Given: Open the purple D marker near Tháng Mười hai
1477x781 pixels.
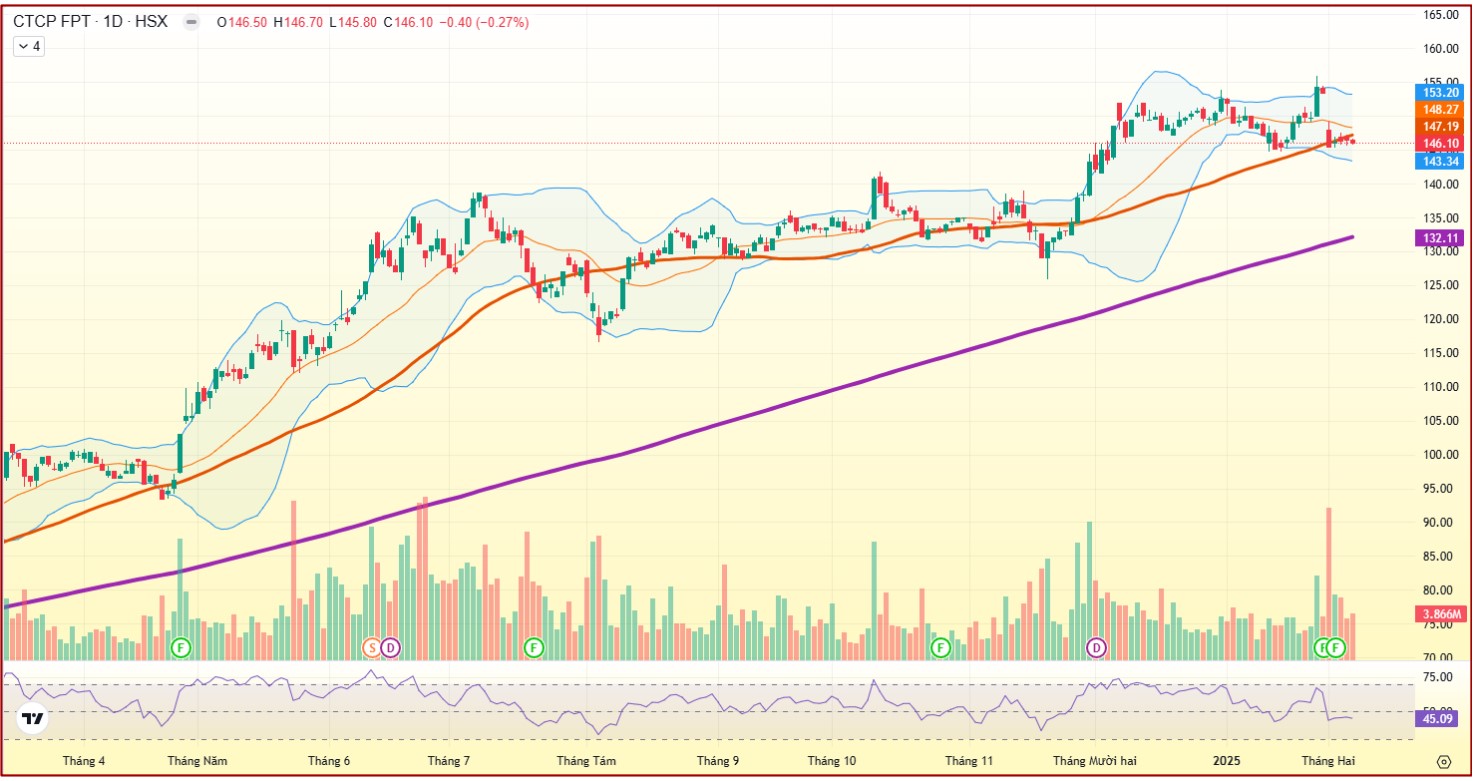Looking at the screenshot, I should pos(1097,648).
